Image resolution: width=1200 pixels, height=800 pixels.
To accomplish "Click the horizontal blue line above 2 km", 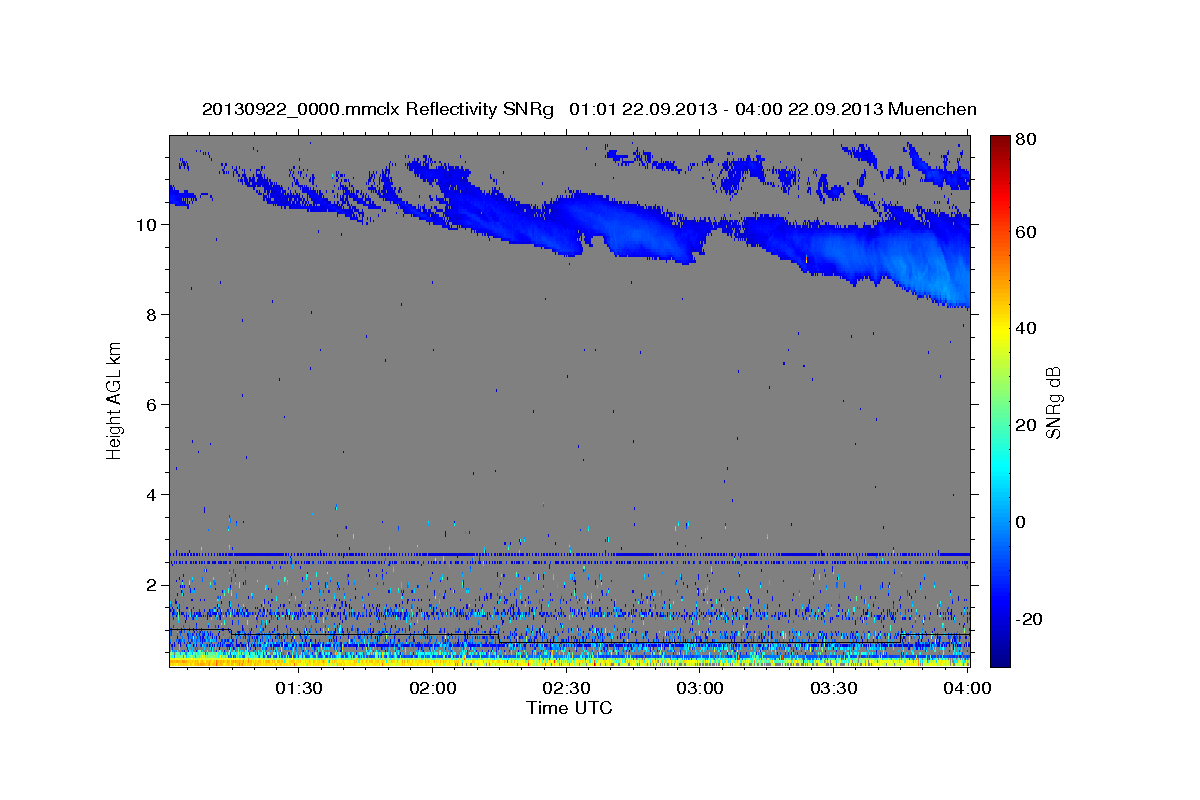I will (x=569, y=553).
